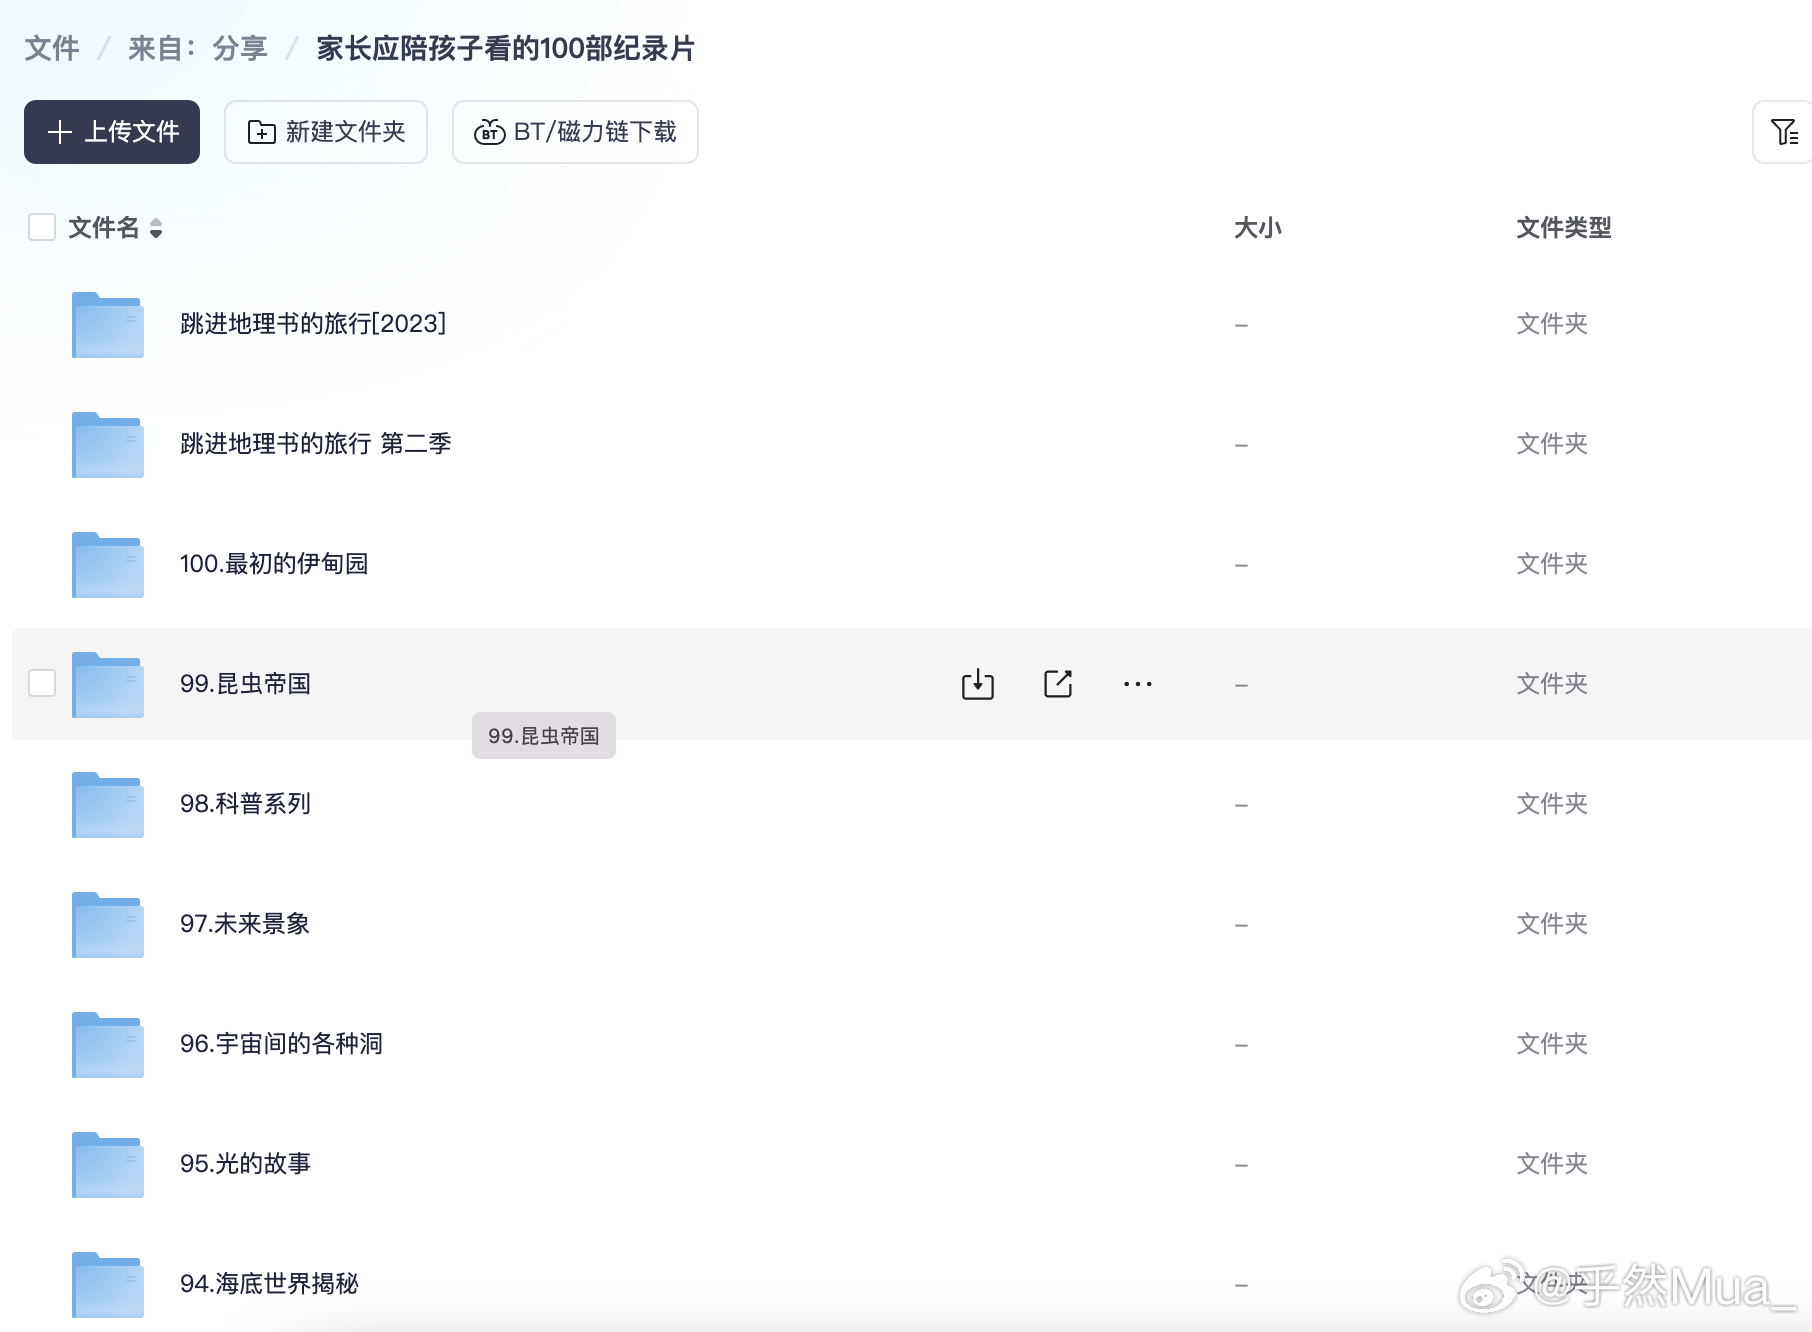Open folder icon of 跳进地理书的旅行[2023]
The width and height of the screenshot is (1812, 1332).
pyautogui.click(x=108, y=325)
